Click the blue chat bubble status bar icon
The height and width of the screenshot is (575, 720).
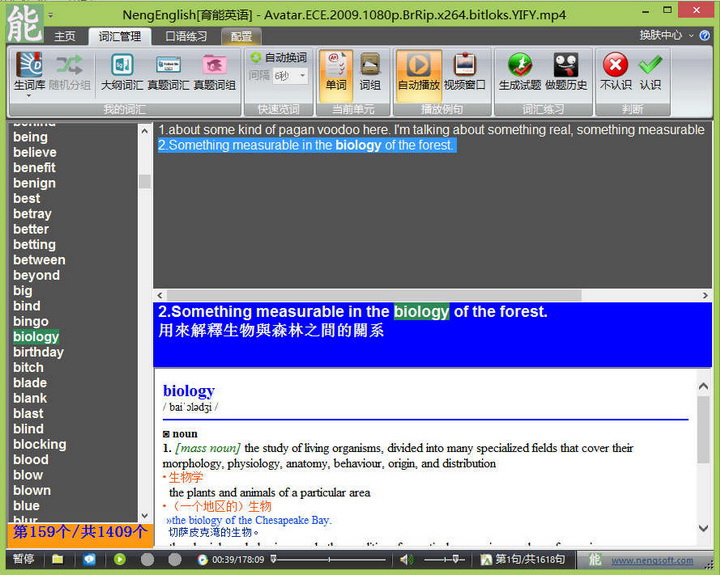point(90,559)
